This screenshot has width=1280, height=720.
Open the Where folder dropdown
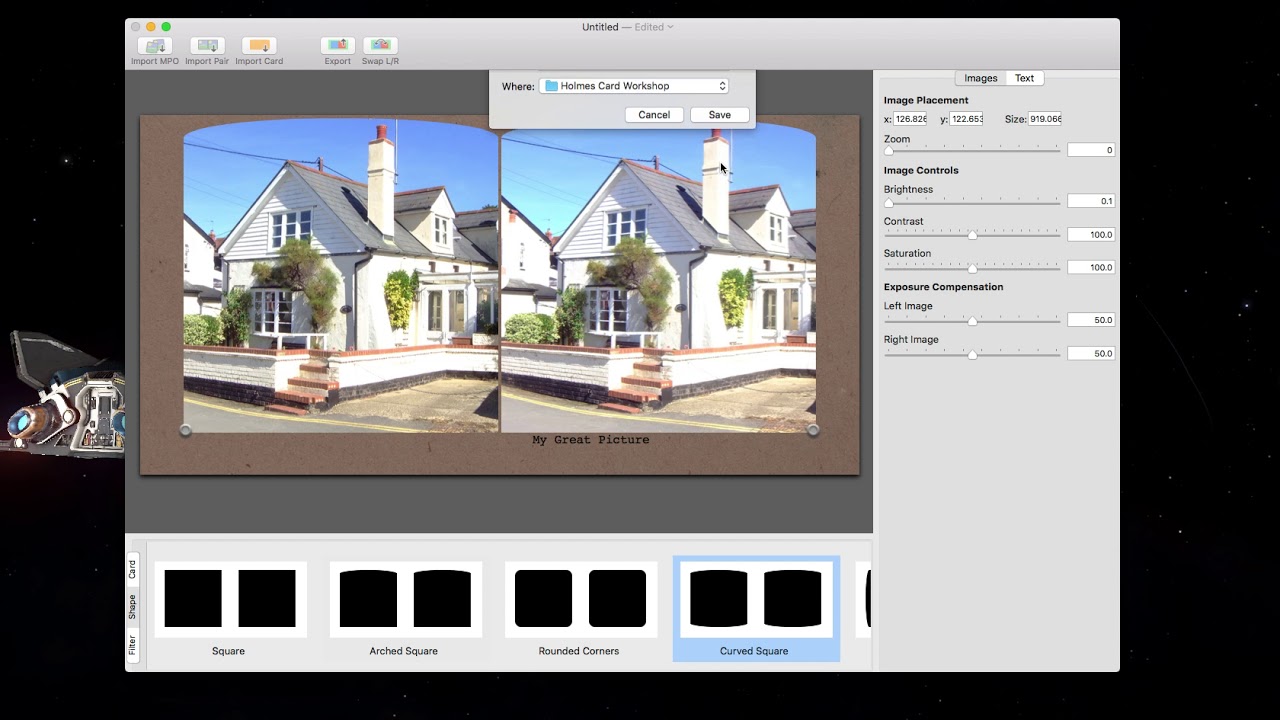634,86
